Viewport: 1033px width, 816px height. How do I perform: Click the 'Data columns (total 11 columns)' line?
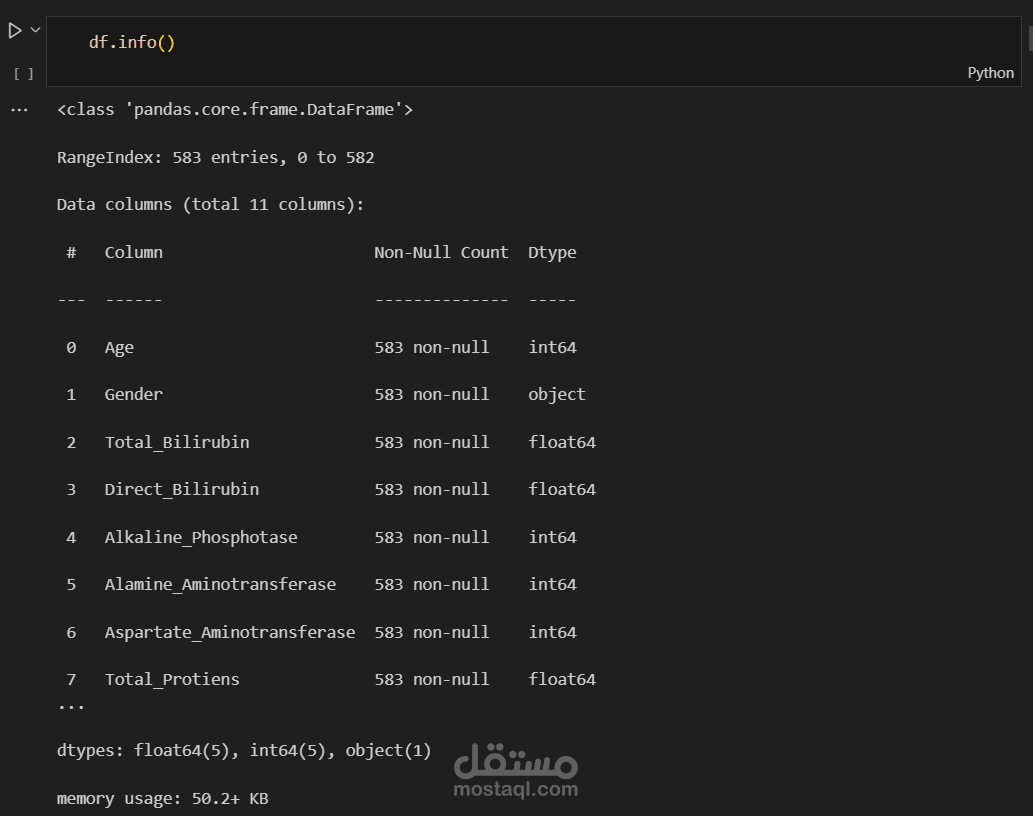[x=211, y=205]
